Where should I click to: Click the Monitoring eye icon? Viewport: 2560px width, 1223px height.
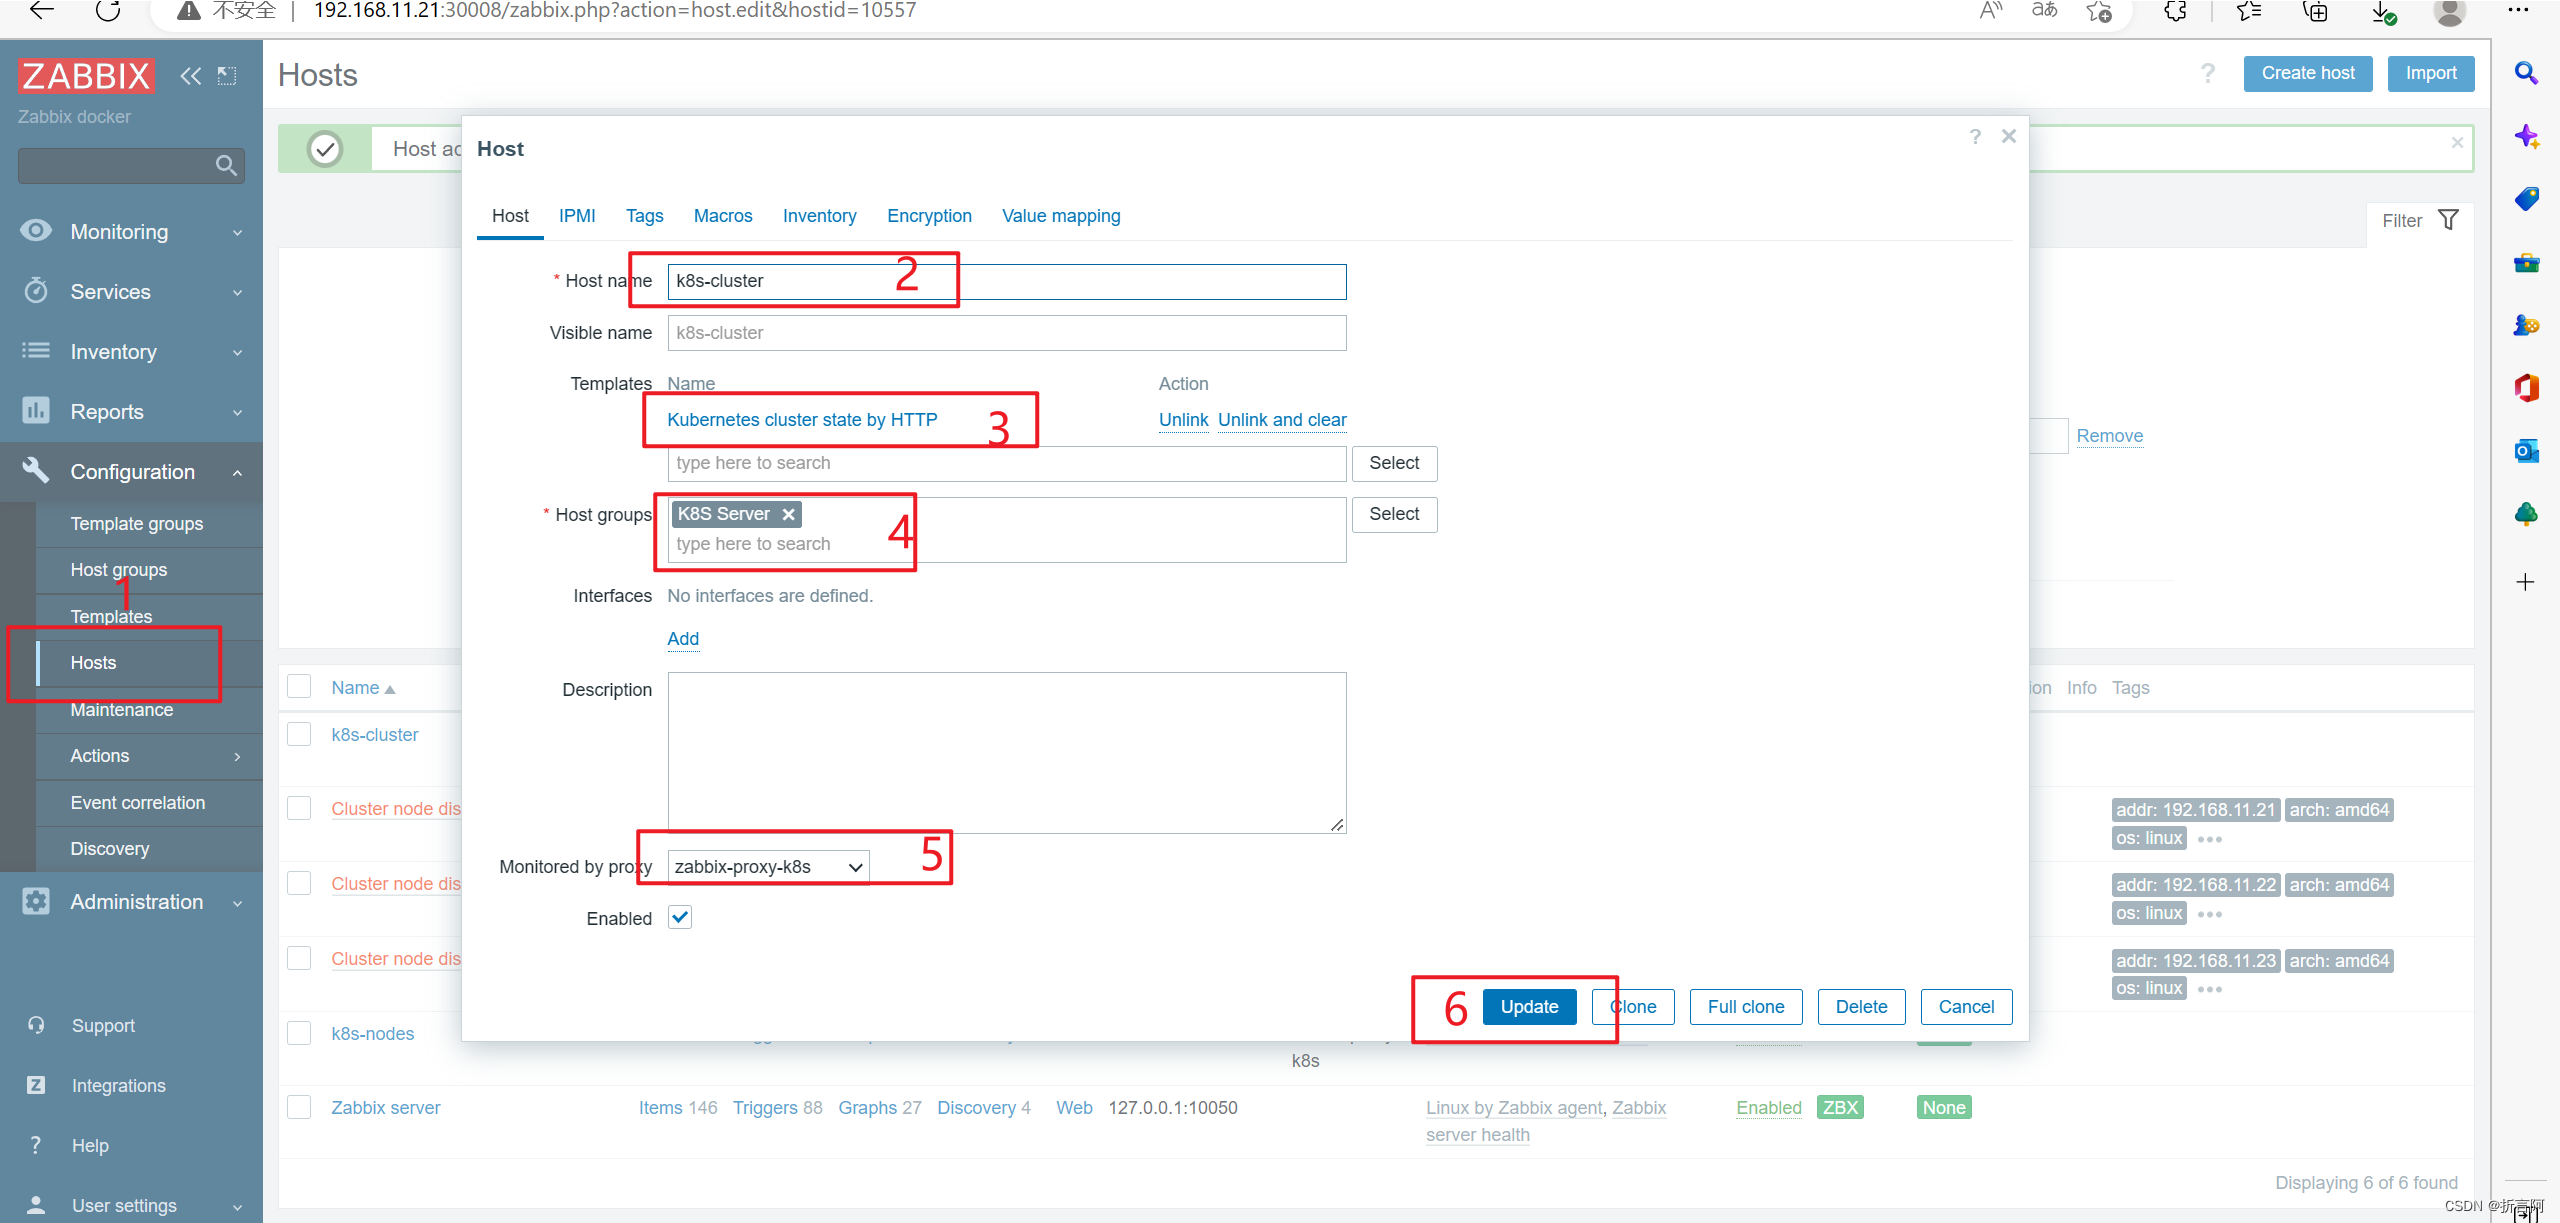[x=36, y=231]
